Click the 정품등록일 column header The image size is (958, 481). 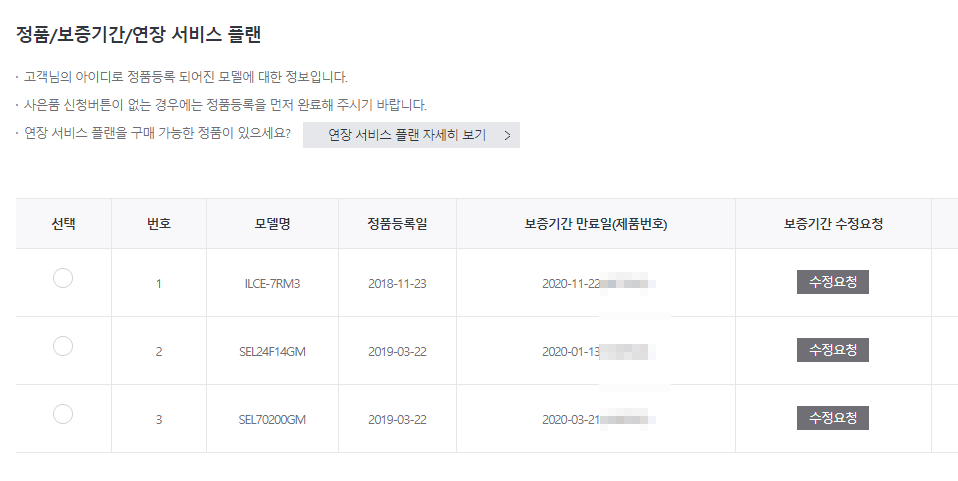[x=397, y=224]
